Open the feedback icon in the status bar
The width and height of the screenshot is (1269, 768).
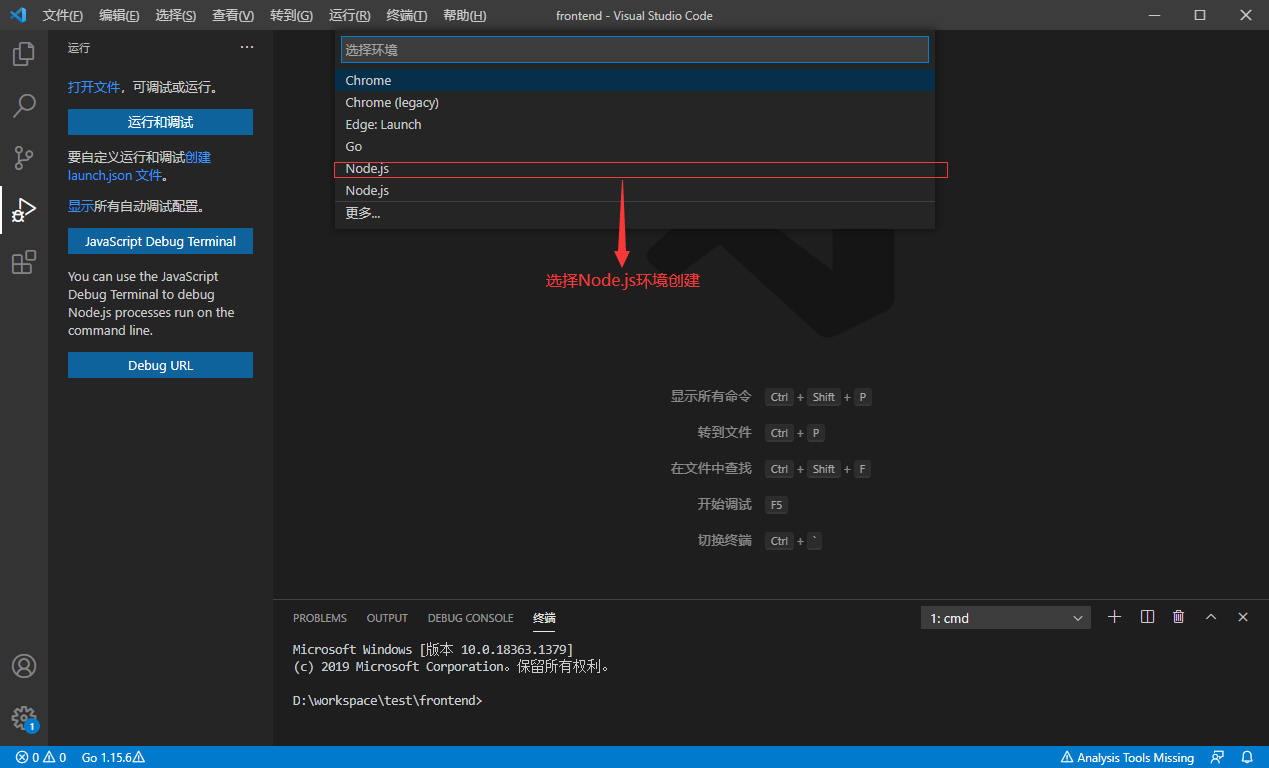(1217, 757)
